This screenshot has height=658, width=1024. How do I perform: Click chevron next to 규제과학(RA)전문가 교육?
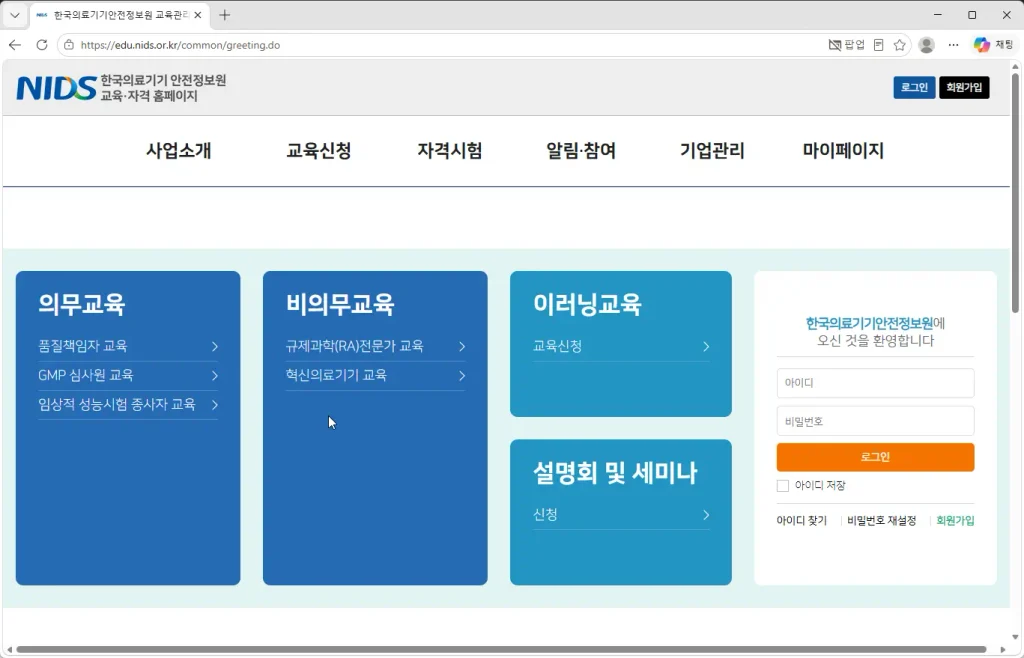pyautogui.click(x=462, y=347)
